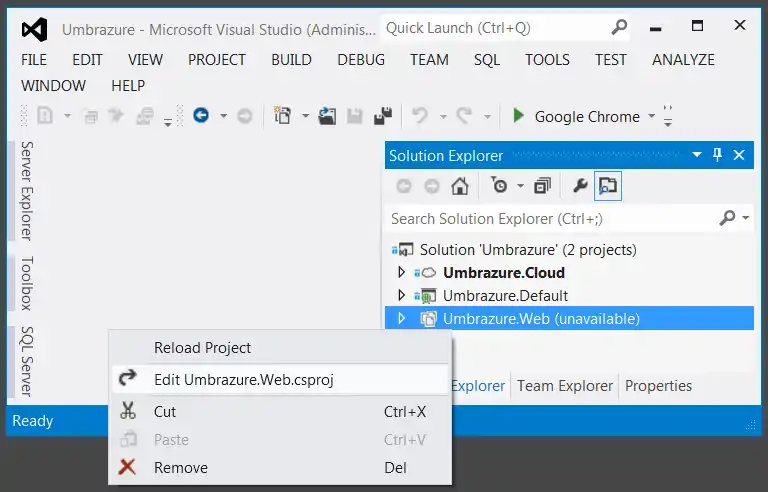Click the New Project toolbar icon
The image size is (768, 492).
(x=45, y=116)
